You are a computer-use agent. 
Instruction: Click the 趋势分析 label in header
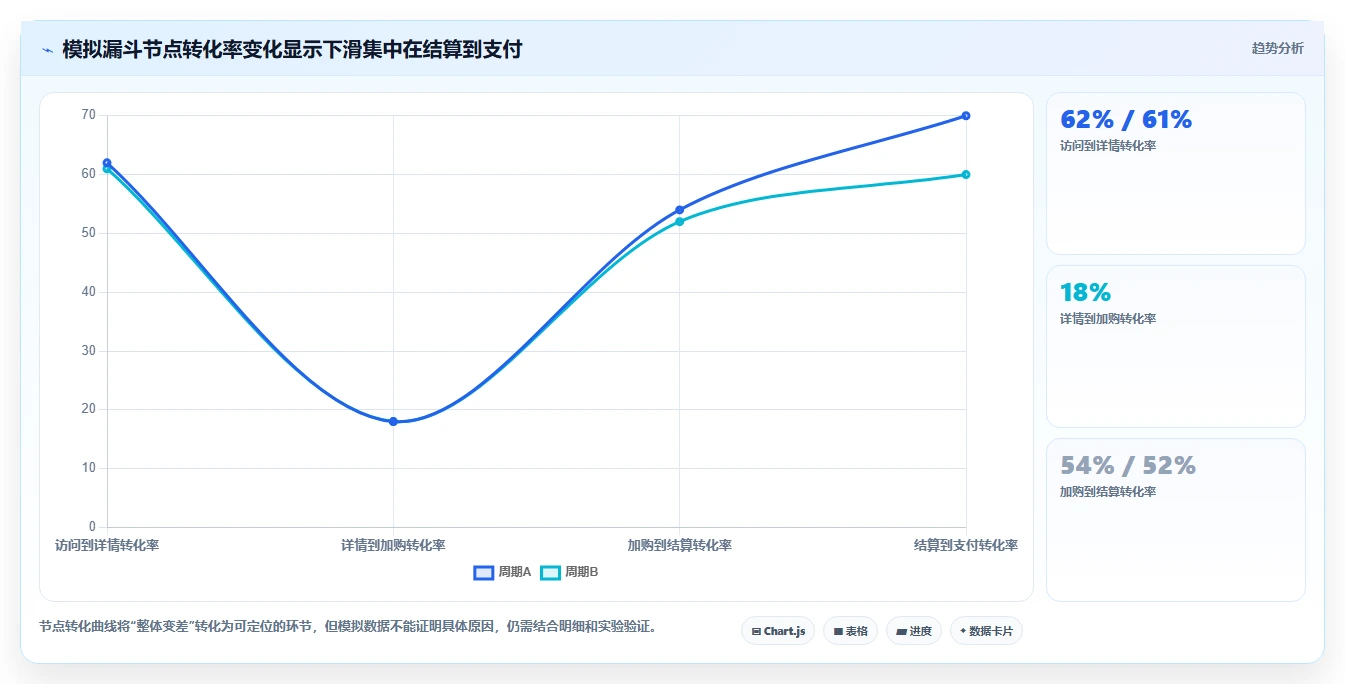1277,48
